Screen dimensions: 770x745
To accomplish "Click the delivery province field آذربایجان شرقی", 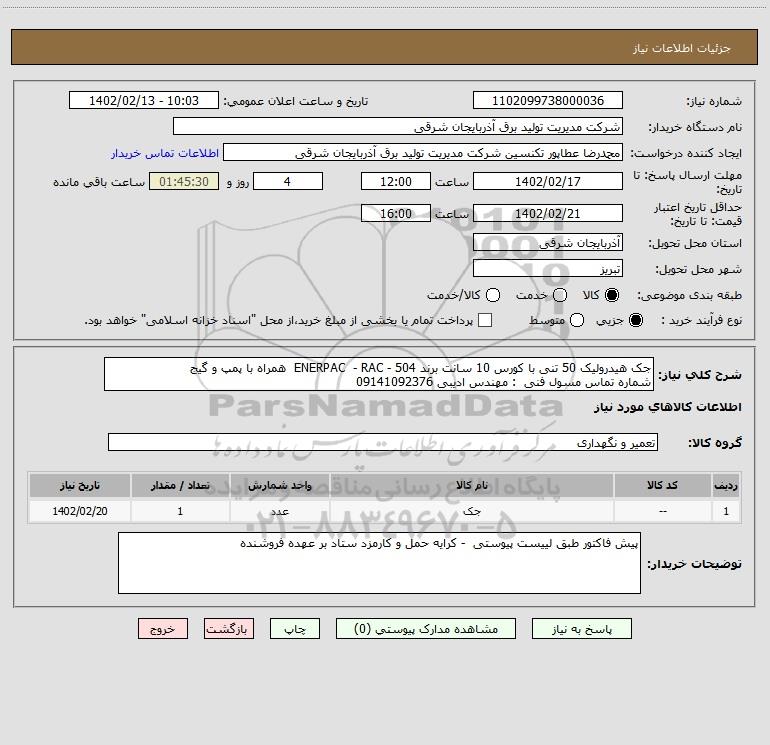I will pyautogui.click(x=548, y=243).
